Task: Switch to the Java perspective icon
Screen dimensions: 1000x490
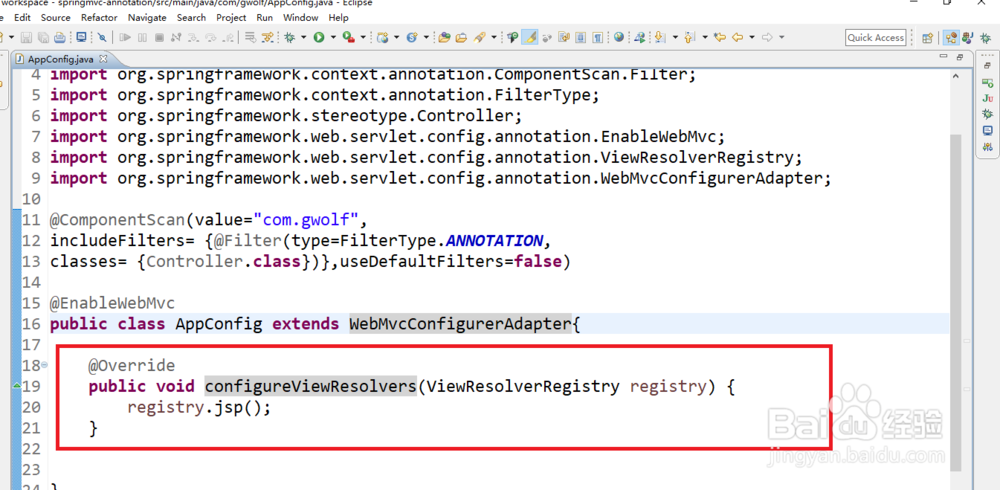Action: [967, 38]
